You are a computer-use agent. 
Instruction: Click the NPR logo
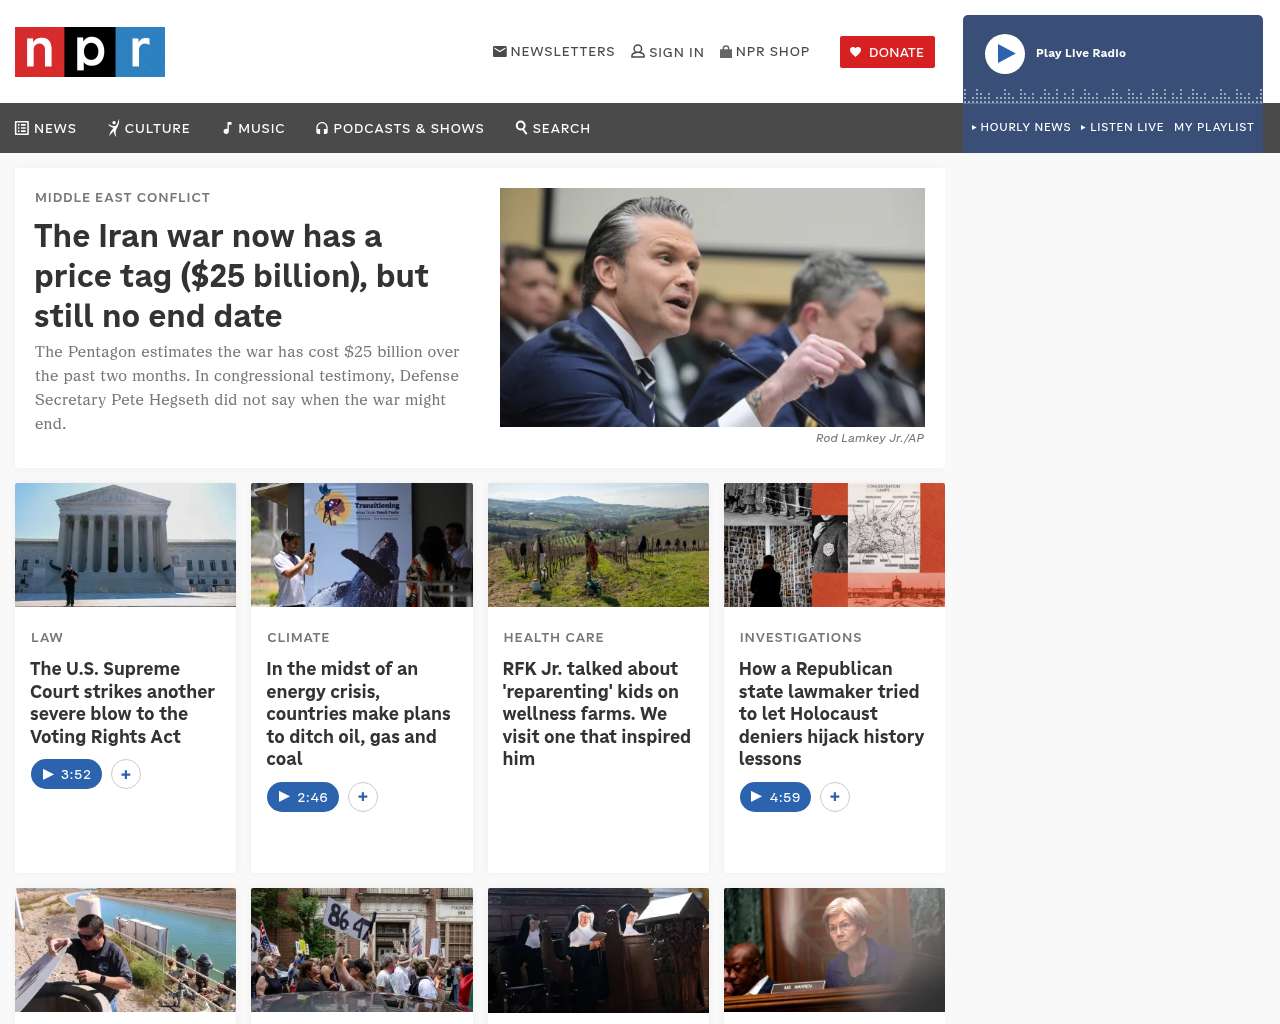(90, 52)
